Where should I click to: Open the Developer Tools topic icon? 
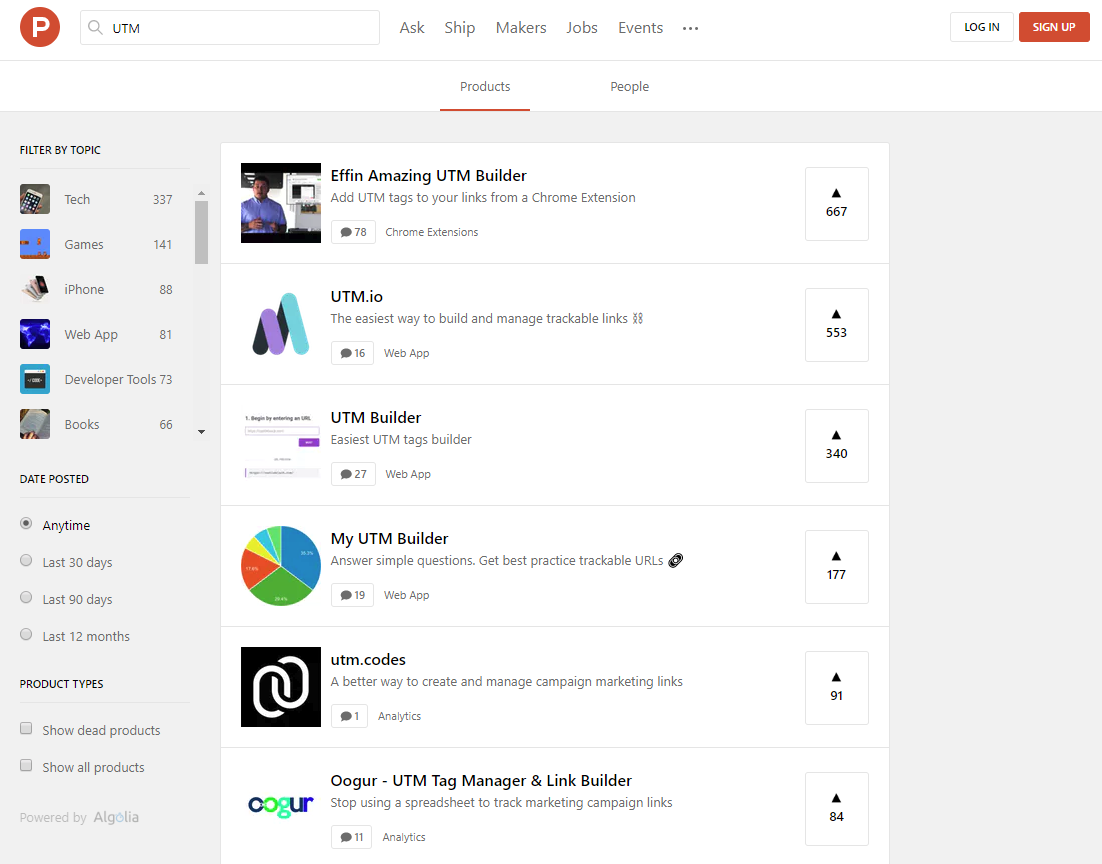point(34,379)
